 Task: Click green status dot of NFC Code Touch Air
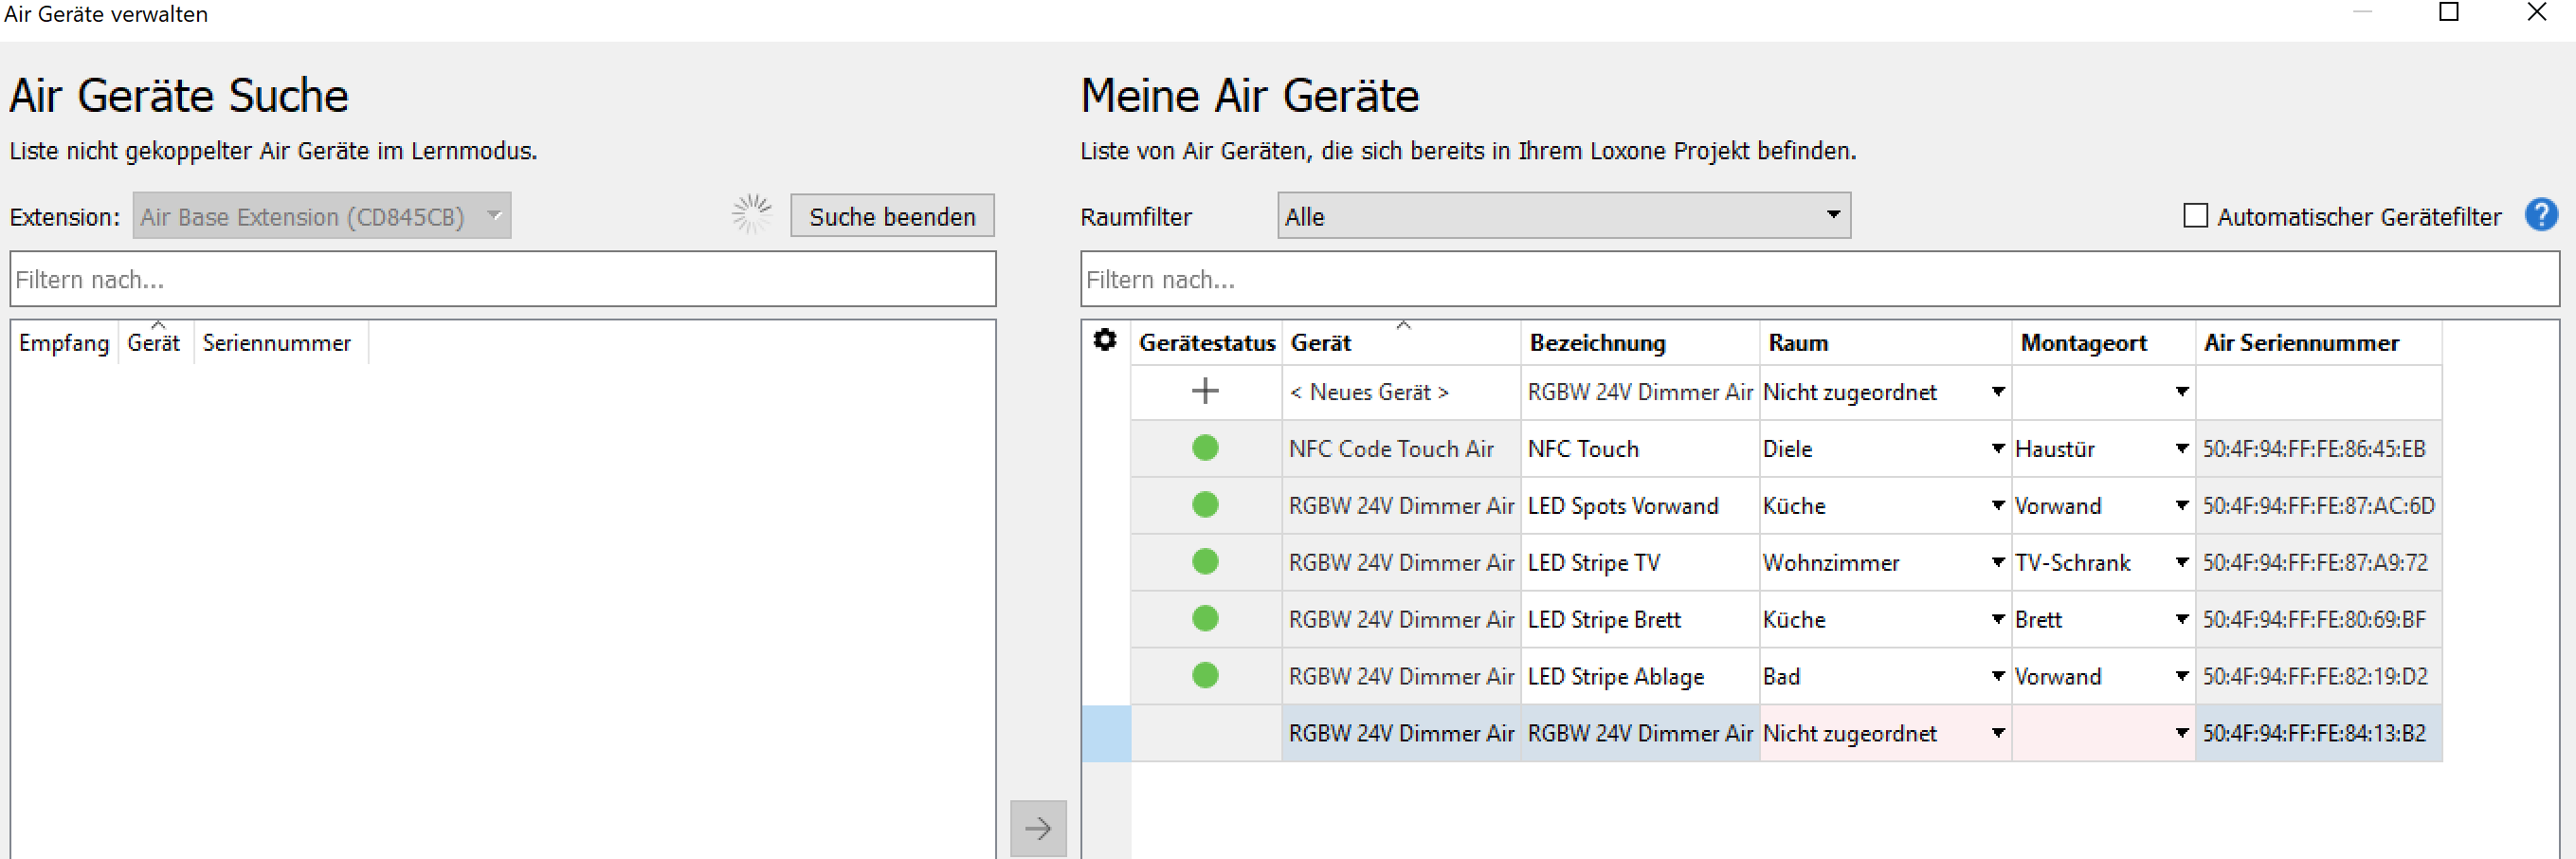1205,448
